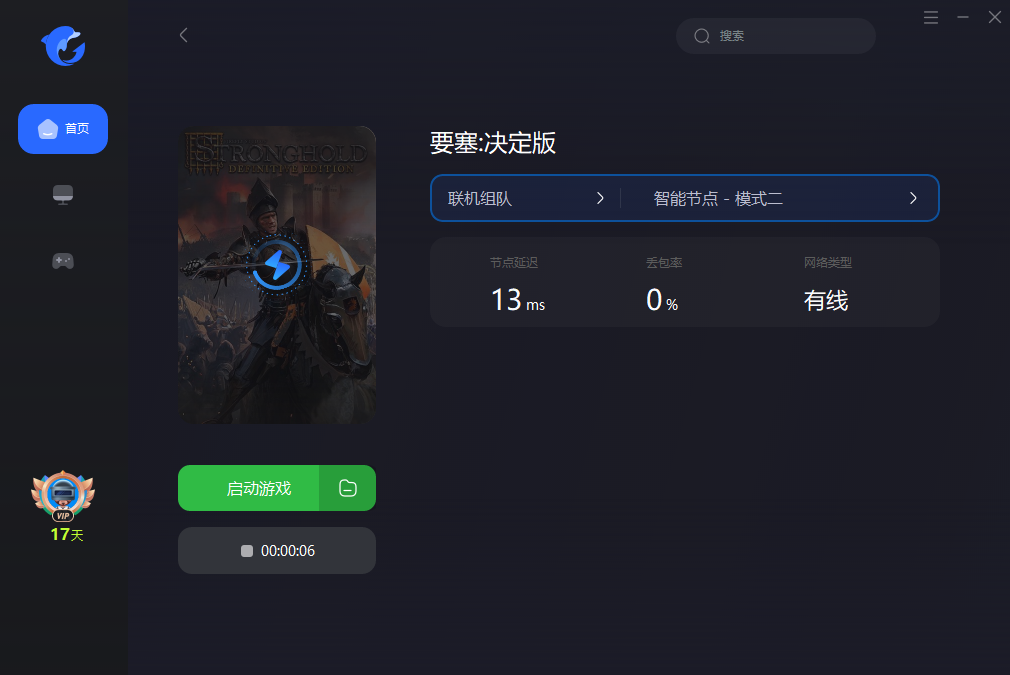Open the game folder icon button
This screenshot has width=1010, height=675.
pos(348,488)
